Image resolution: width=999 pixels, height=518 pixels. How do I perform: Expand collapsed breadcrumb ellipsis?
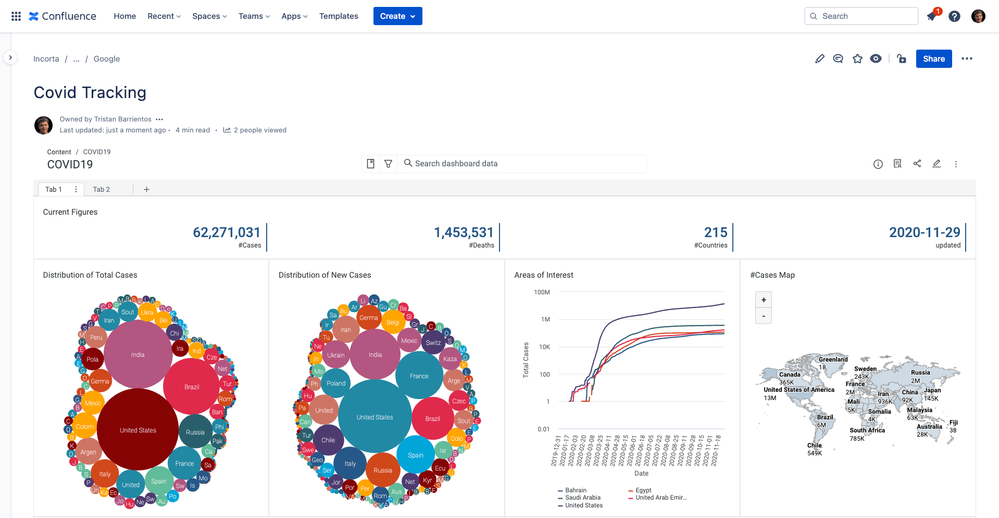click(76, 59)
